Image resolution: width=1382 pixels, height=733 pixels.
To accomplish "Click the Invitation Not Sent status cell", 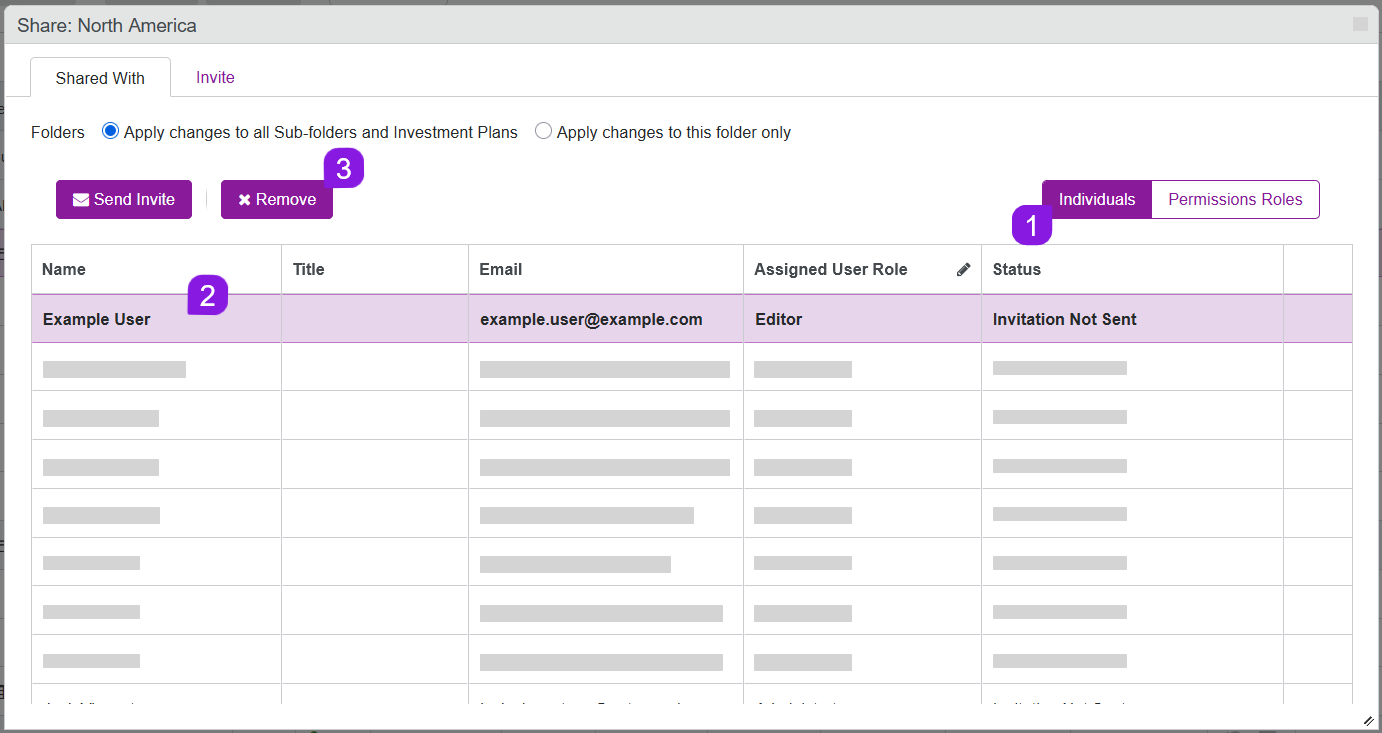I will 1132,319.
